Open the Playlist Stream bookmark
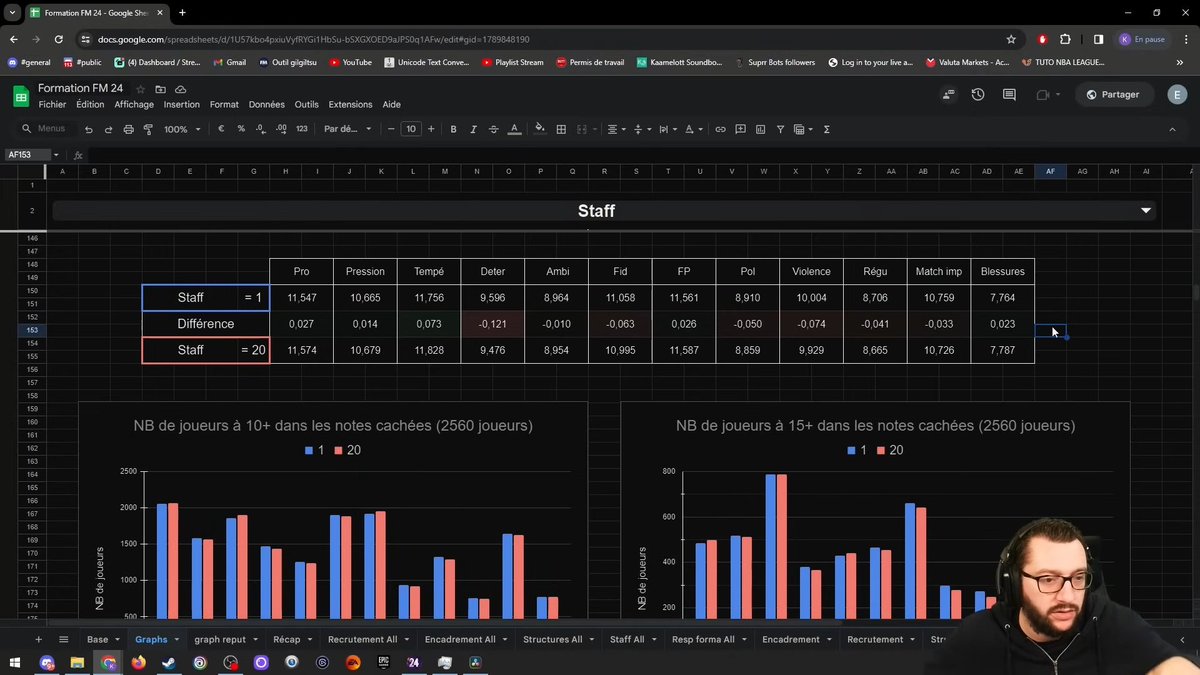1200x675 pixels. tap(512, 62)
